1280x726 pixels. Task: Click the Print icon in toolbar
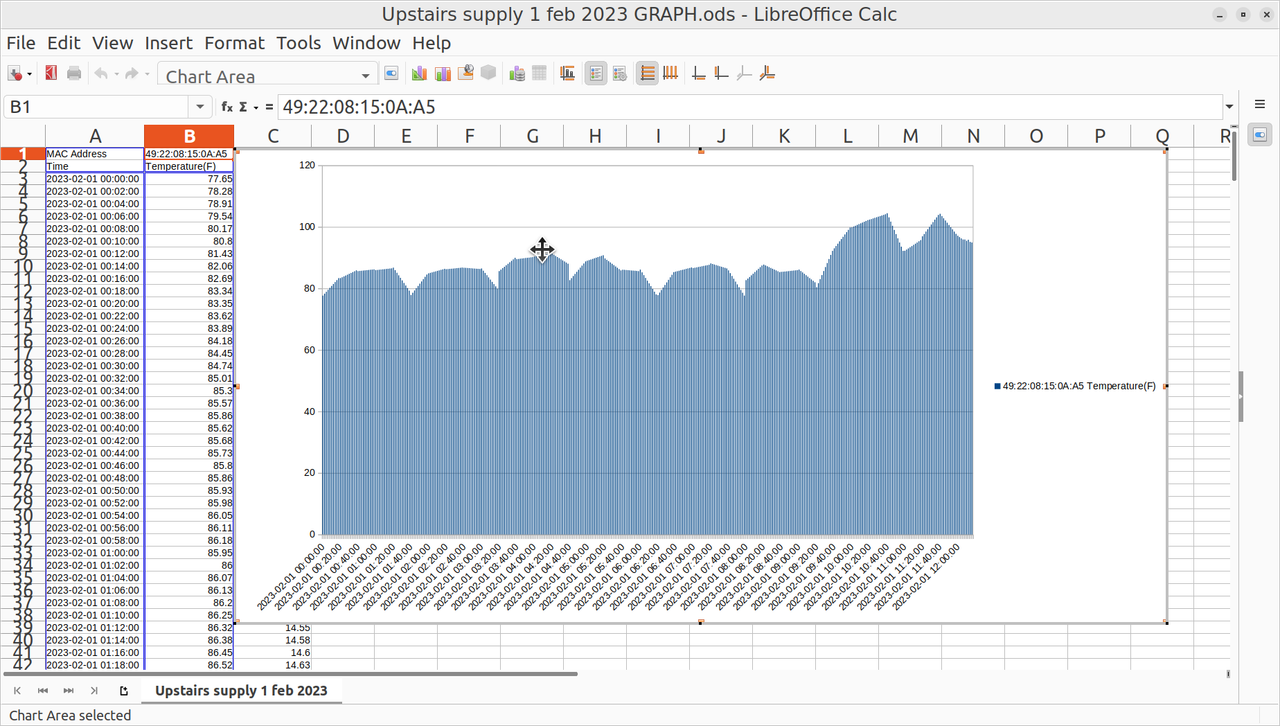[74, 73]
